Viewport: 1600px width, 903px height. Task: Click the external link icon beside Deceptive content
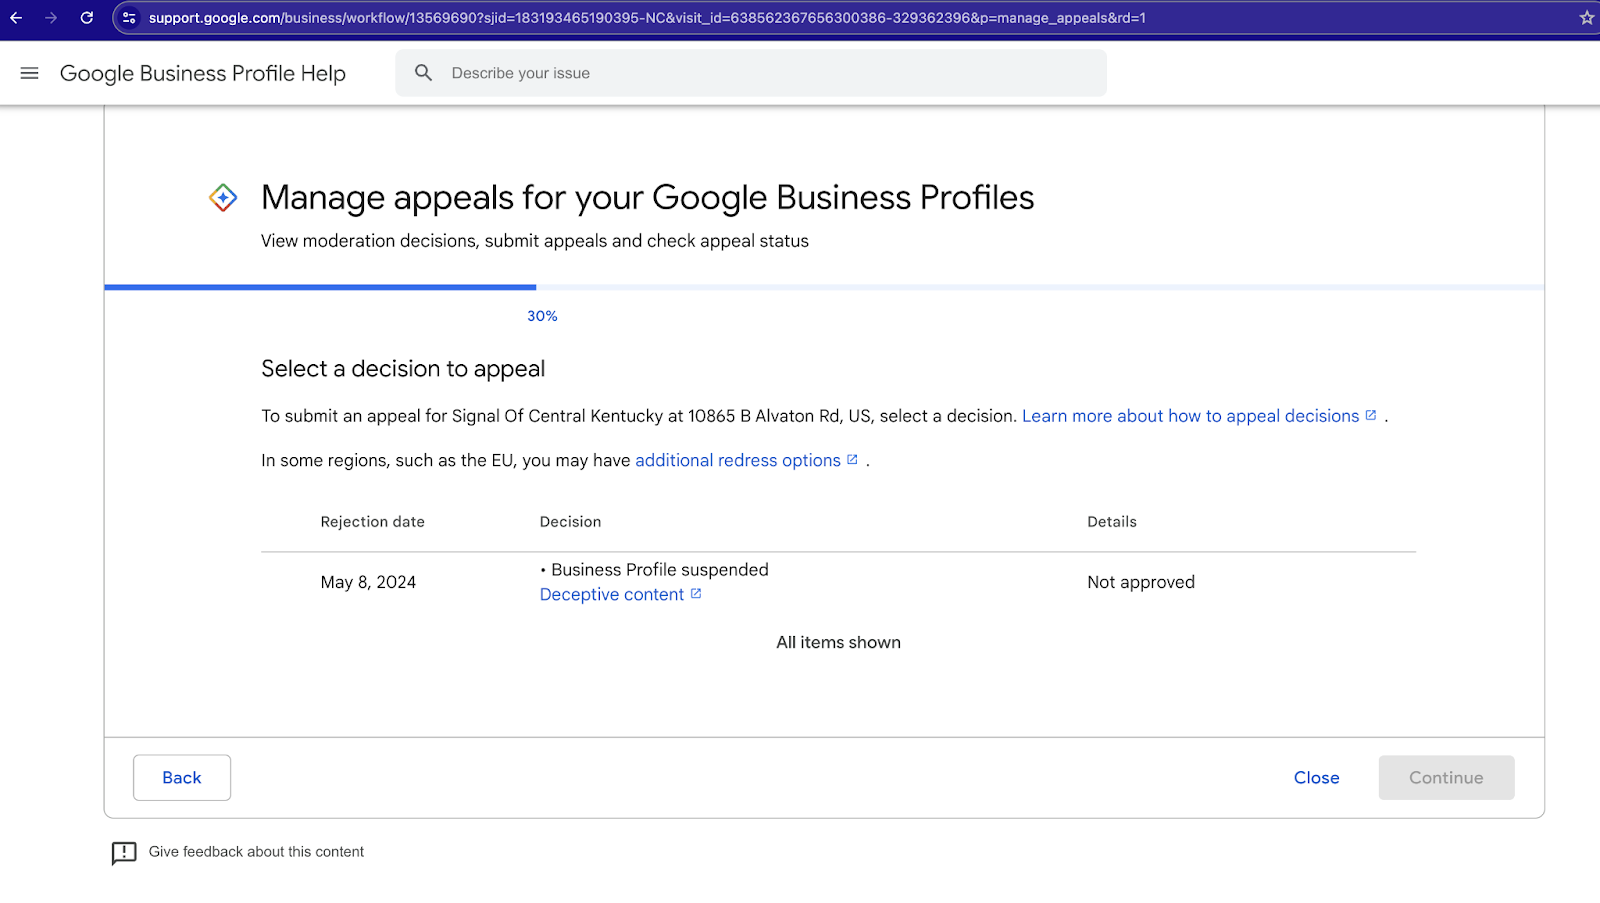pyautogui.click(x=696, y=594)
